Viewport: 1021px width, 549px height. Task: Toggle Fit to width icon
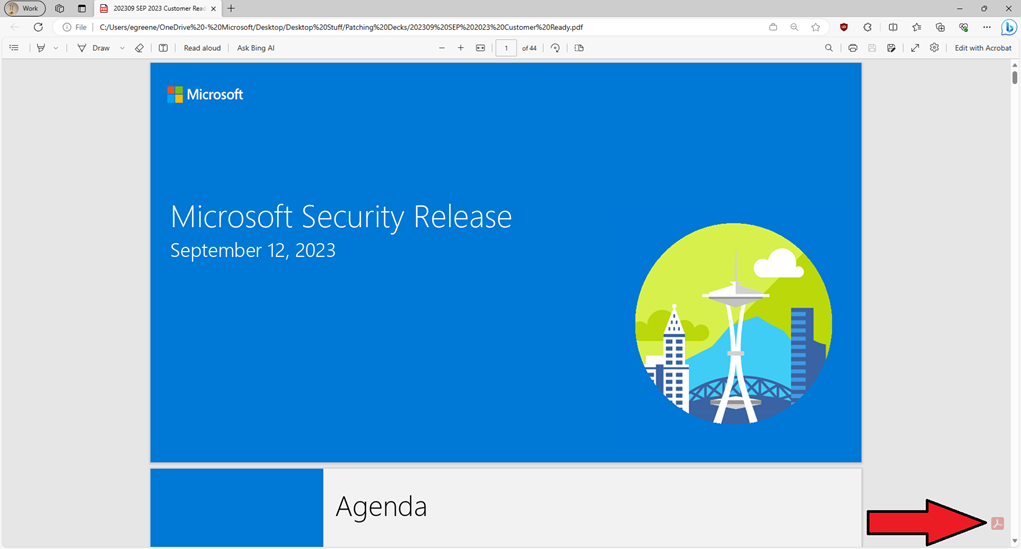481,48
